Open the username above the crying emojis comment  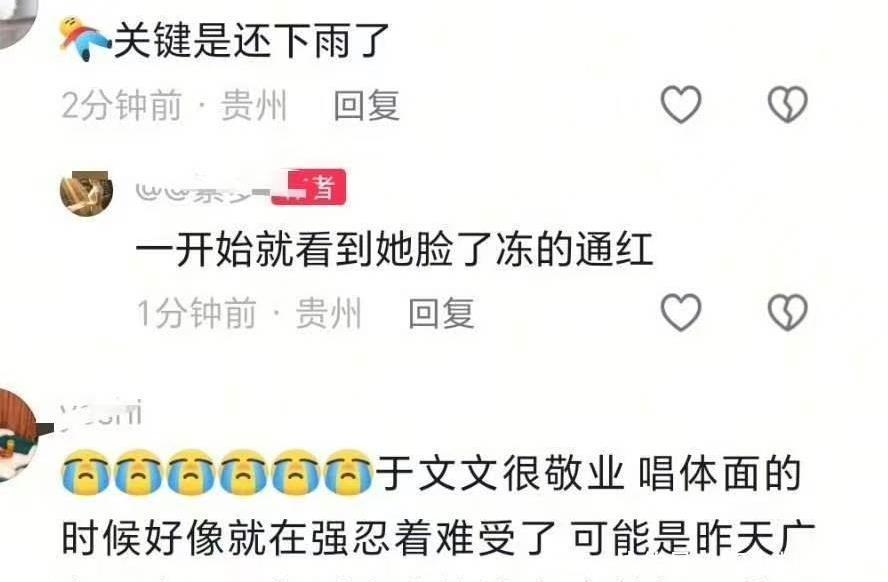(x=101, y=414)
